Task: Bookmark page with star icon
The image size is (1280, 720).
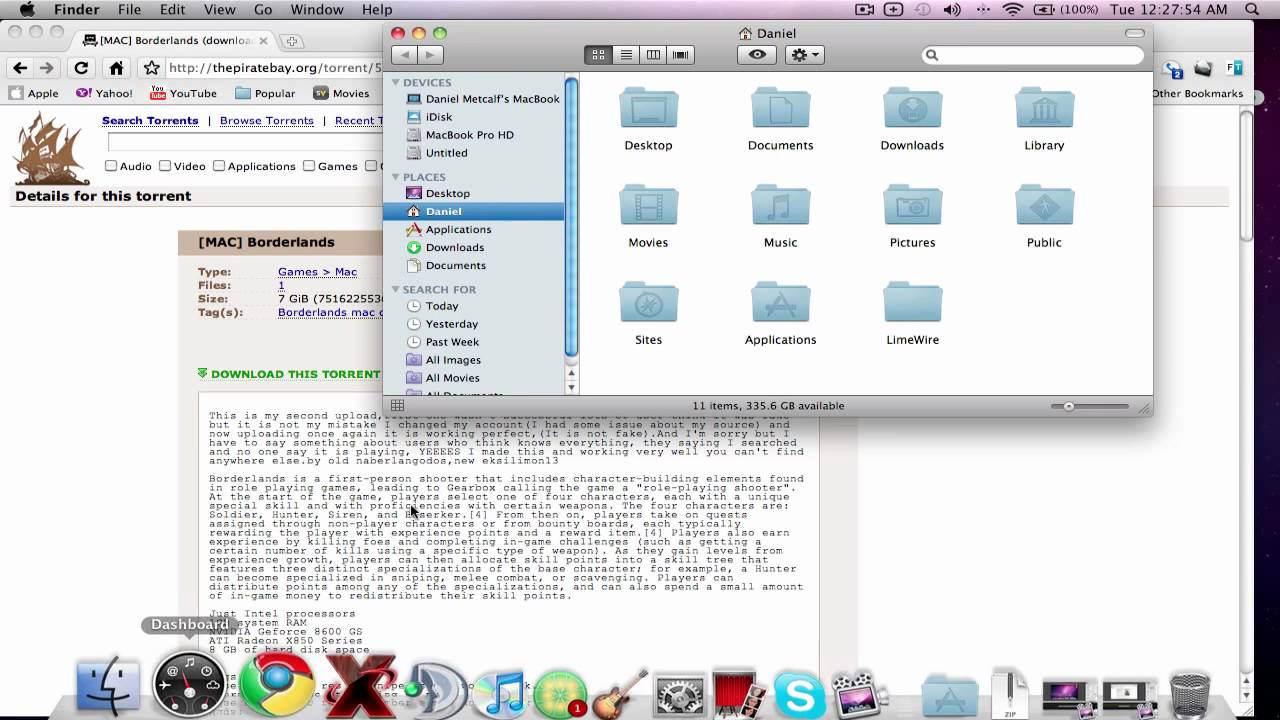Action: (x=151, y=68)
